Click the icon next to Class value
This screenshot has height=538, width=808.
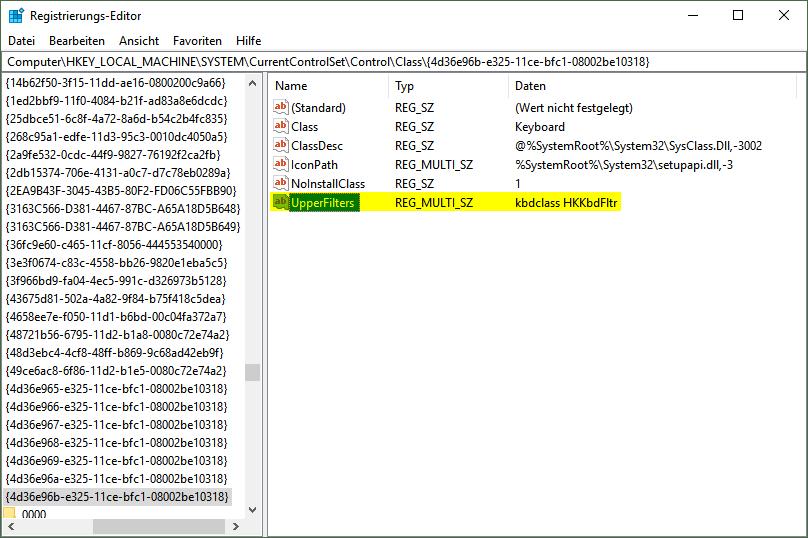(281, 126)
